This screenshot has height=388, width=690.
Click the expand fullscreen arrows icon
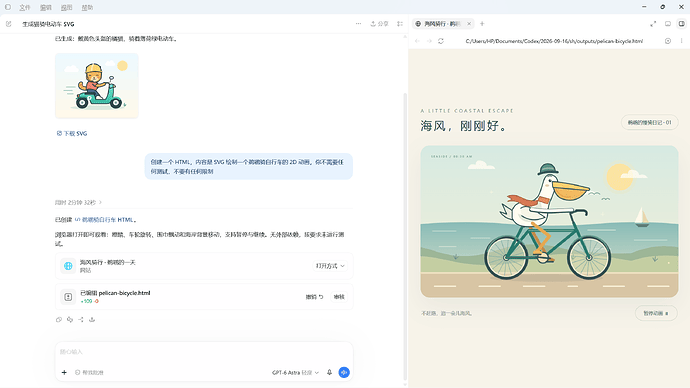(653, 24)
